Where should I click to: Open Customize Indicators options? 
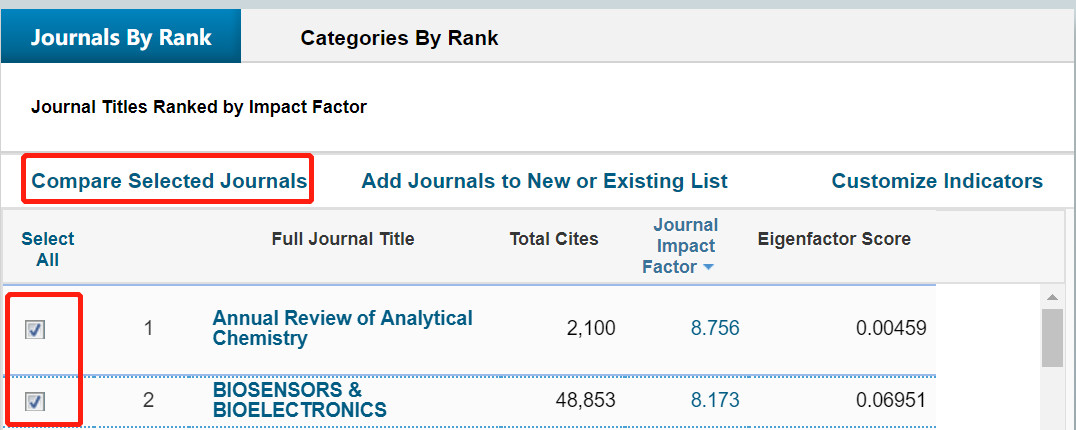click(937, 181)
